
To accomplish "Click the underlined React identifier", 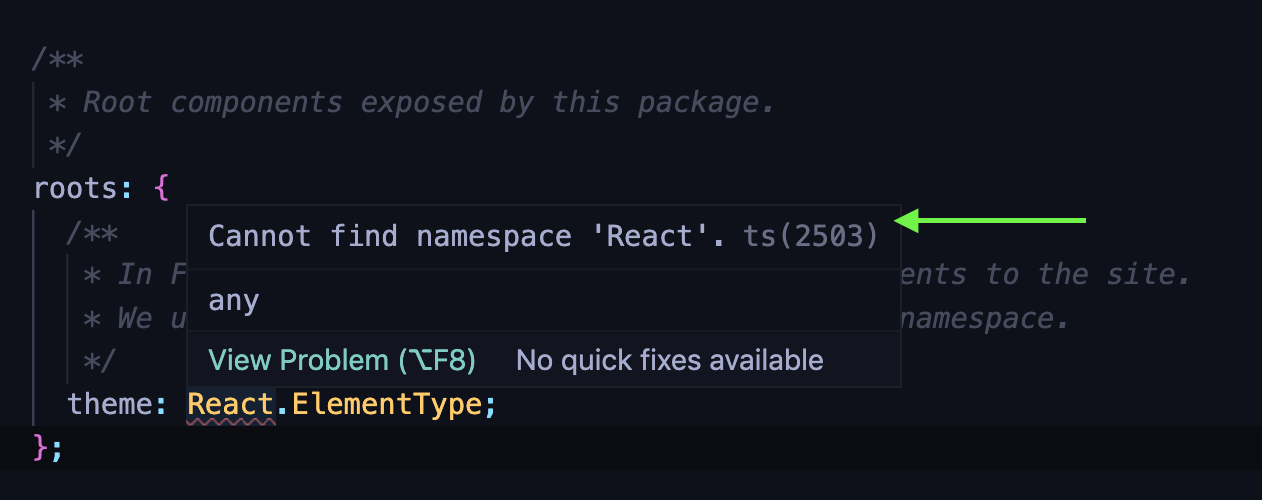I will 230,404.
